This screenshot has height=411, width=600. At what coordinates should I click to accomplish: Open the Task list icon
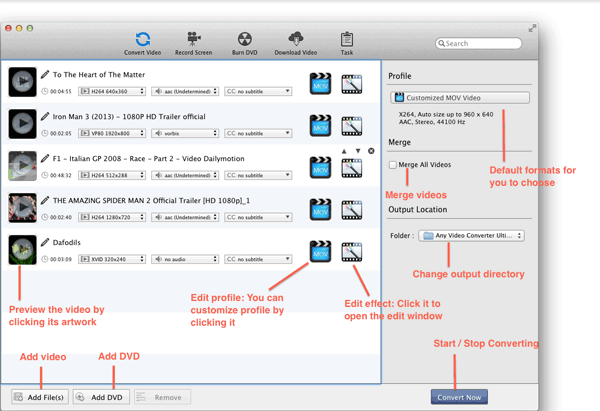tap(346, 42)
